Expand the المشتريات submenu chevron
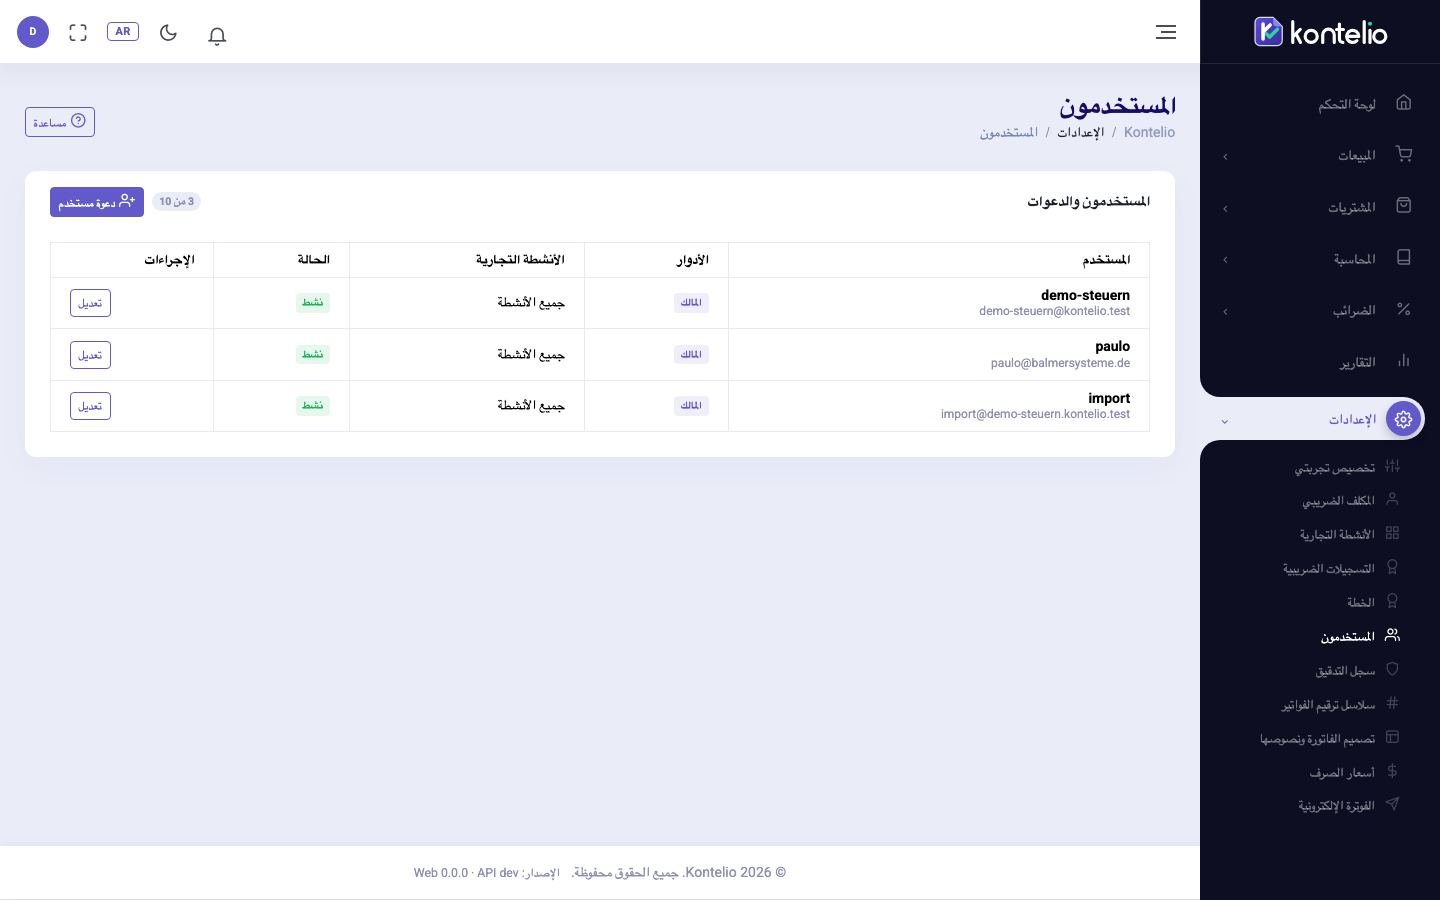Screen dimensions: 1440x900 [1225, 208]
